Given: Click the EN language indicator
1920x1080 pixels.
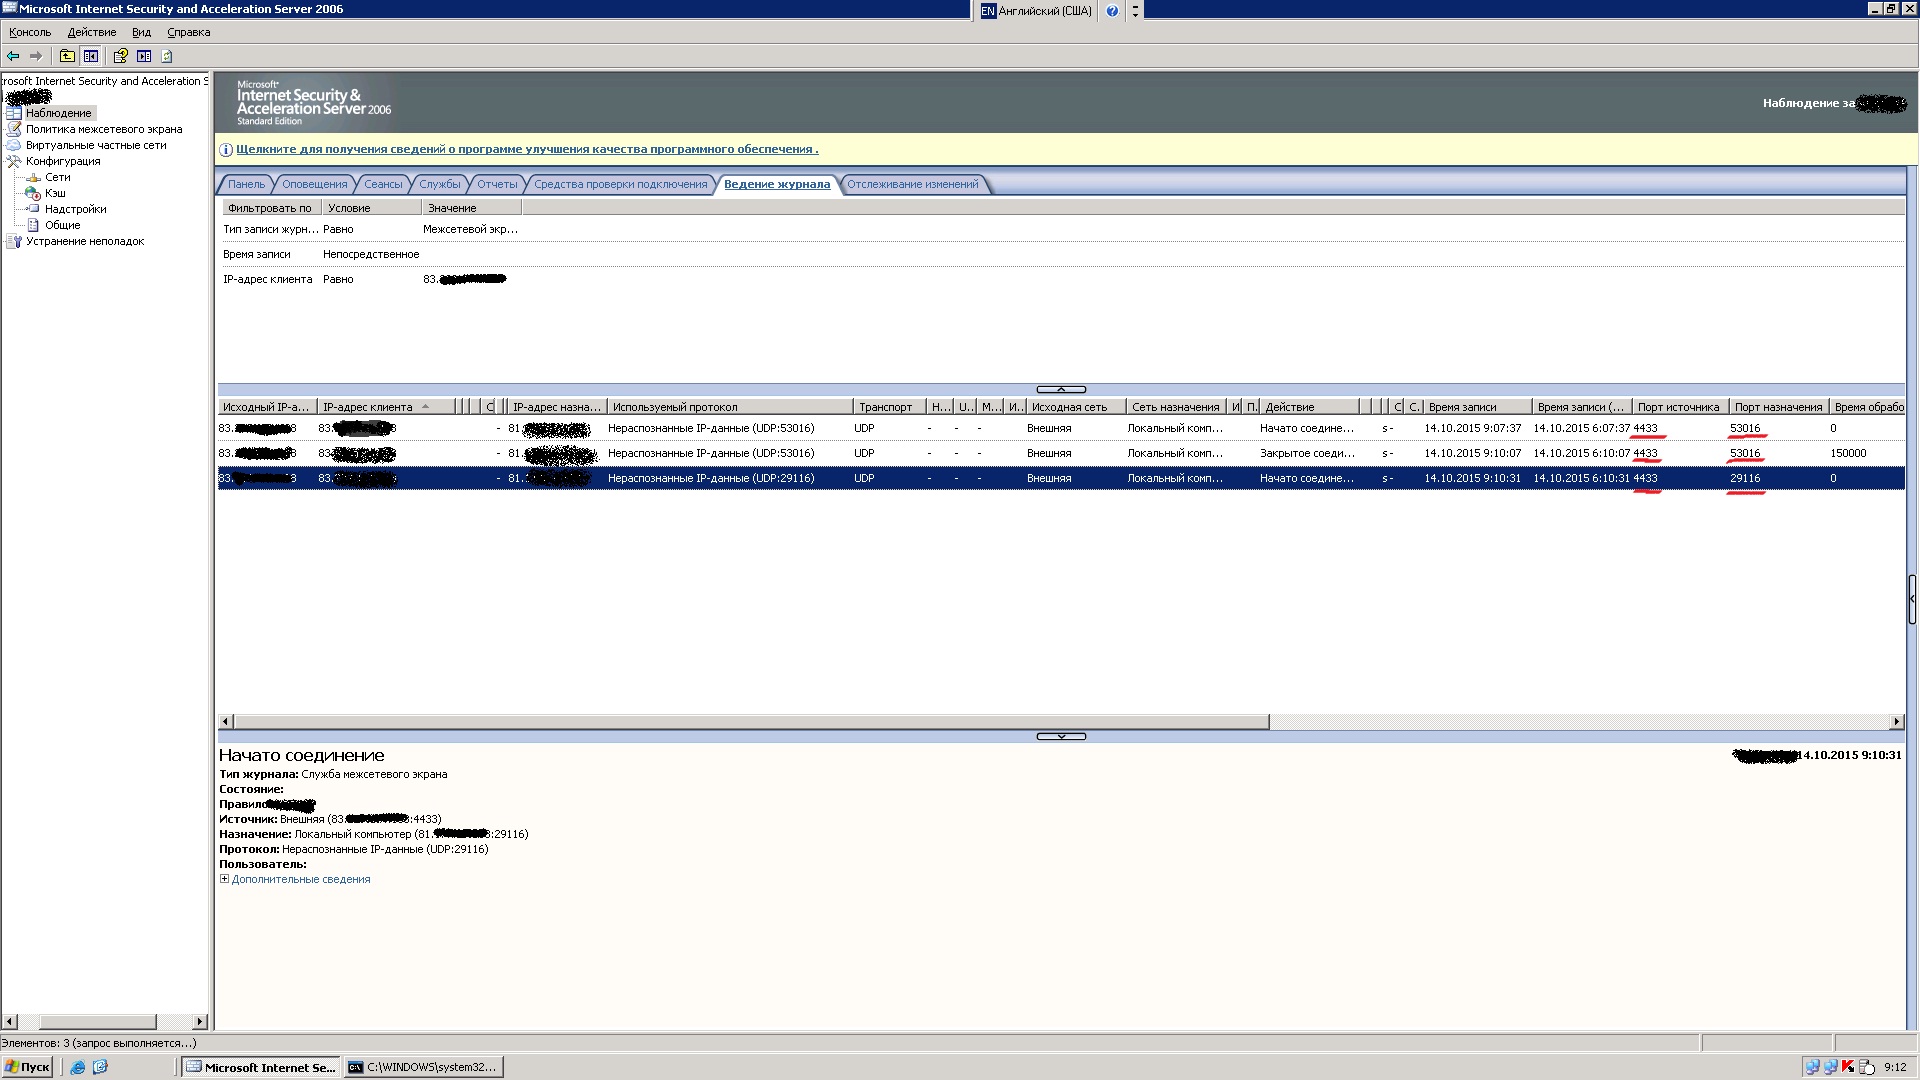Looking at the screenshot, I should click(988, 11).
